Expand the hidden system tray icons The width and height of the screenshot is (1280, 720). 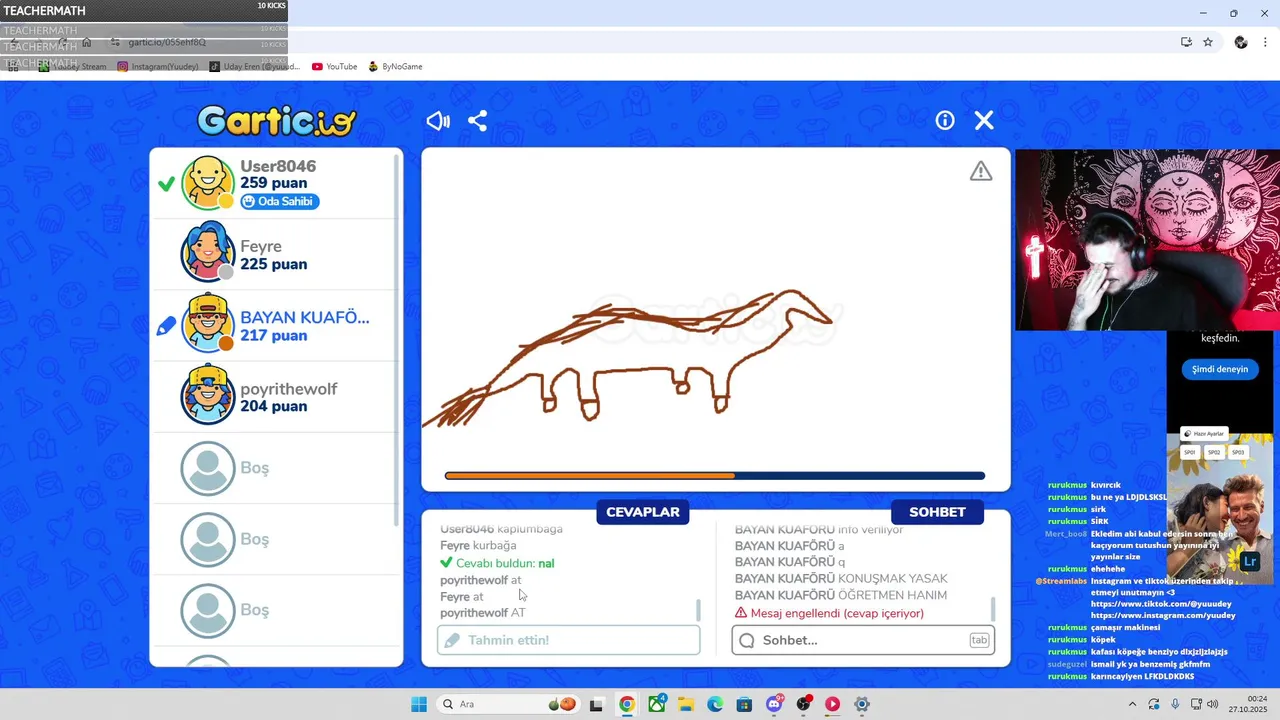[x=1132, y=704]
